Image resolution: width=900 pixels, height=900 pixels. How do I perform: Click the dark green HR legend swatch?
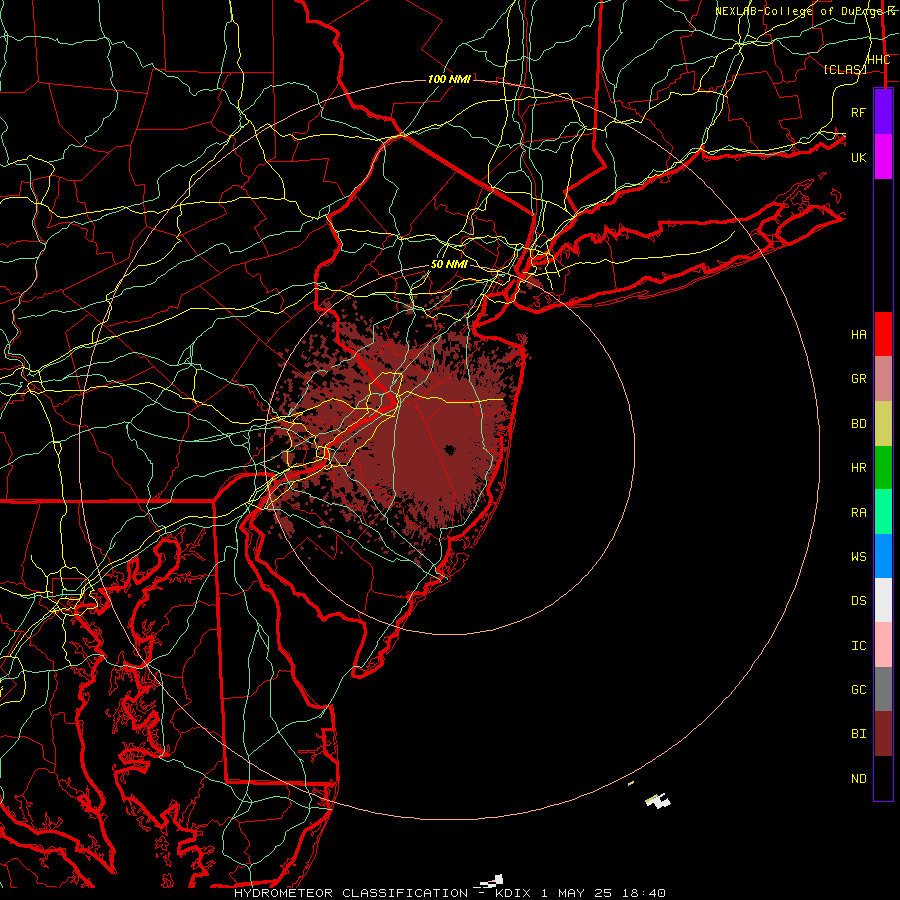[883, 467]
